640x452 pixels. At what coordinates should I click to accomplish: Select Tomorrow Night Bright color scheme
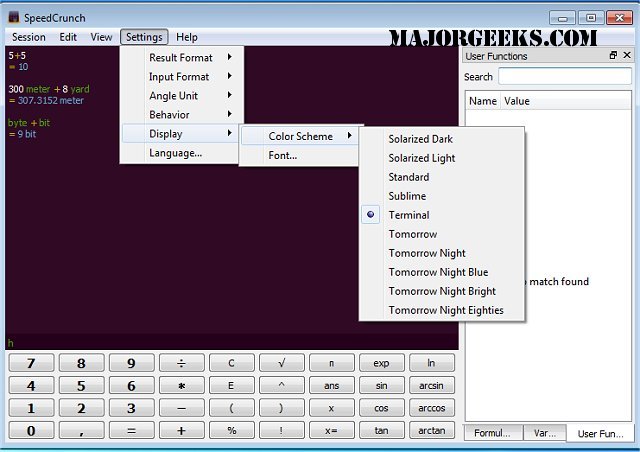pos(442,291)
